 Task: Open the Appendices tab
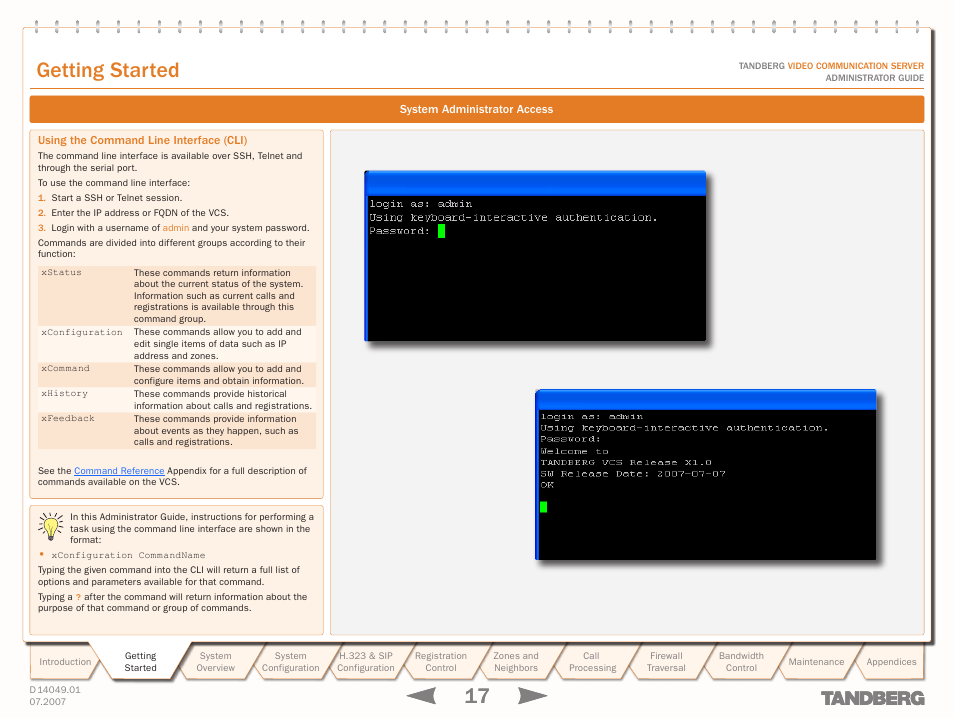click(x=891, y=662)
